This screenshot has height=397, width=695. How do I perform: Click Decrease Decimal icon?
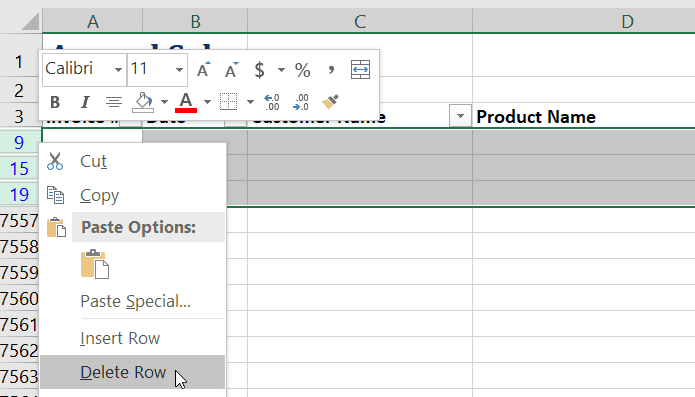(301, 102)
